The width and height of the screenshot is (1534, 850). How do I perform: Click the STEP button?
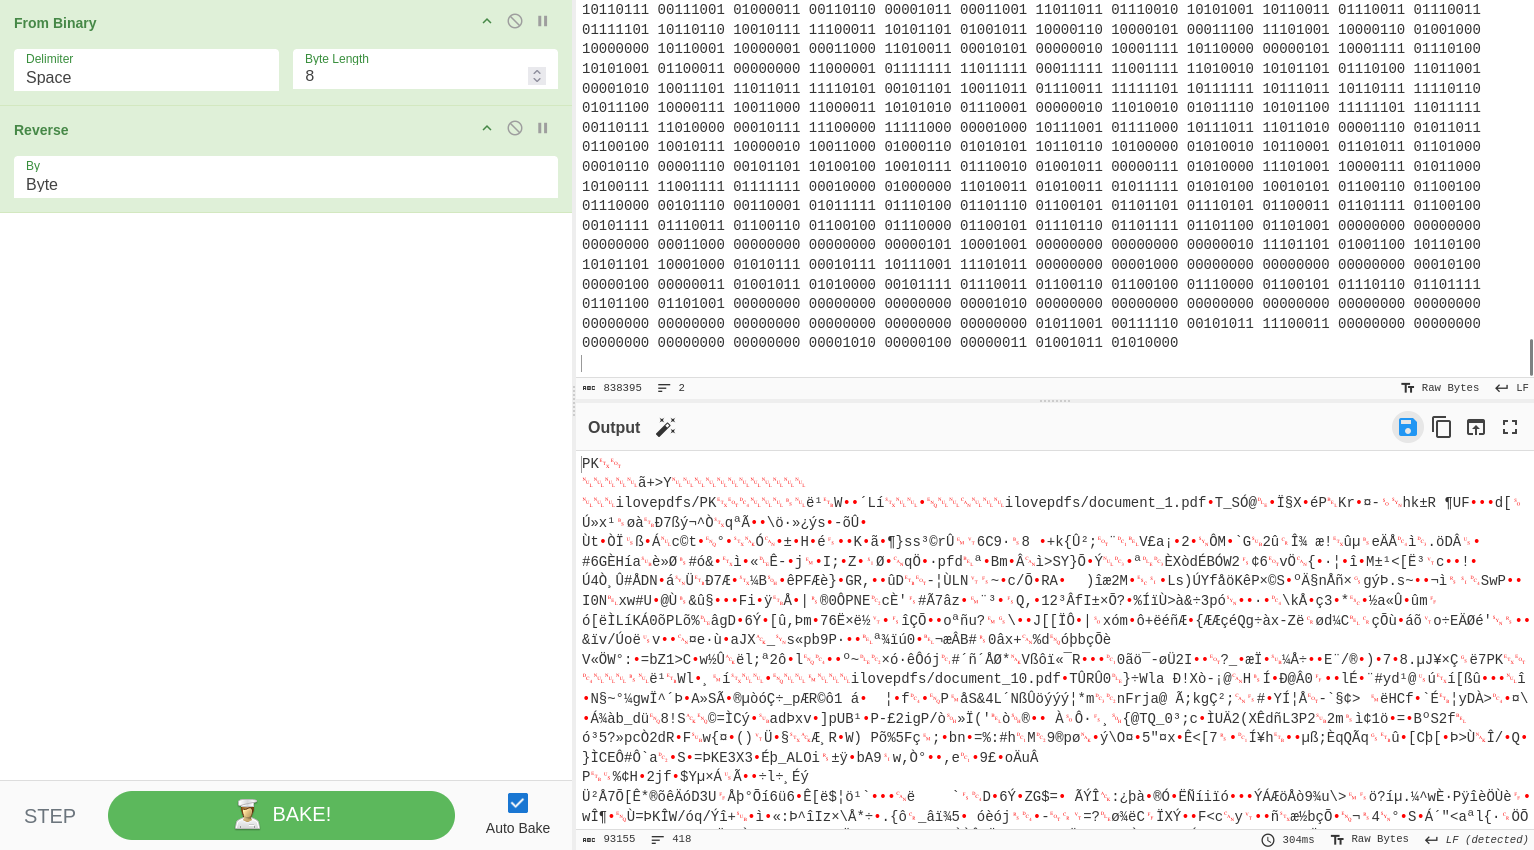[x=50, y=816]
